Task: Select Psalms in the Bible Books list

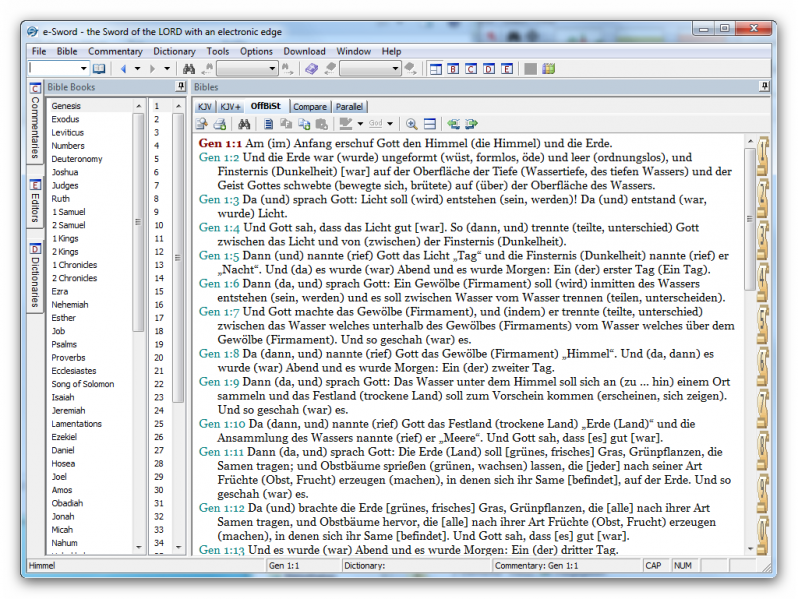Action: [64, 344]
